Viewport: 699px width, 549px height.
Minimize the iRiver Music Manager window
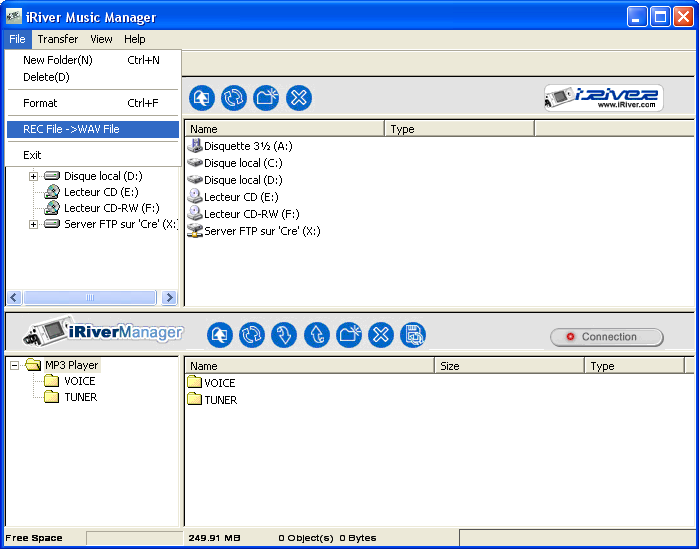coord(637,17)
